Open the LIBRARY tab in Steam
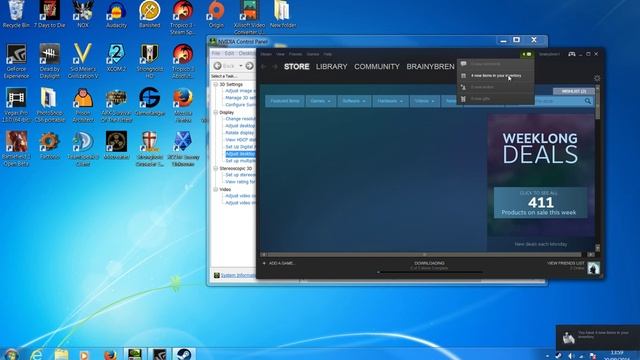The height and width of the screenshot is (360, 640). click(331, 67)
